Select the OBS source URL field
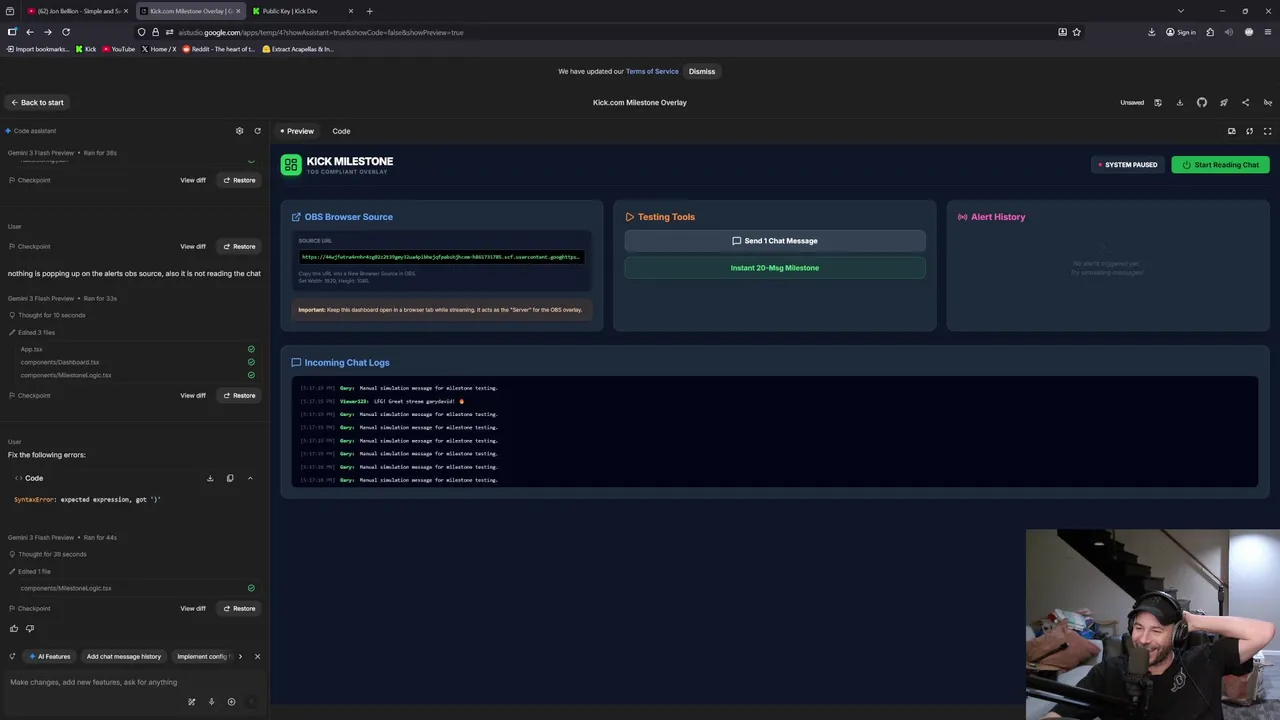Image resolution: width=1280 pixels, height=720 pixels. point(441,257)
